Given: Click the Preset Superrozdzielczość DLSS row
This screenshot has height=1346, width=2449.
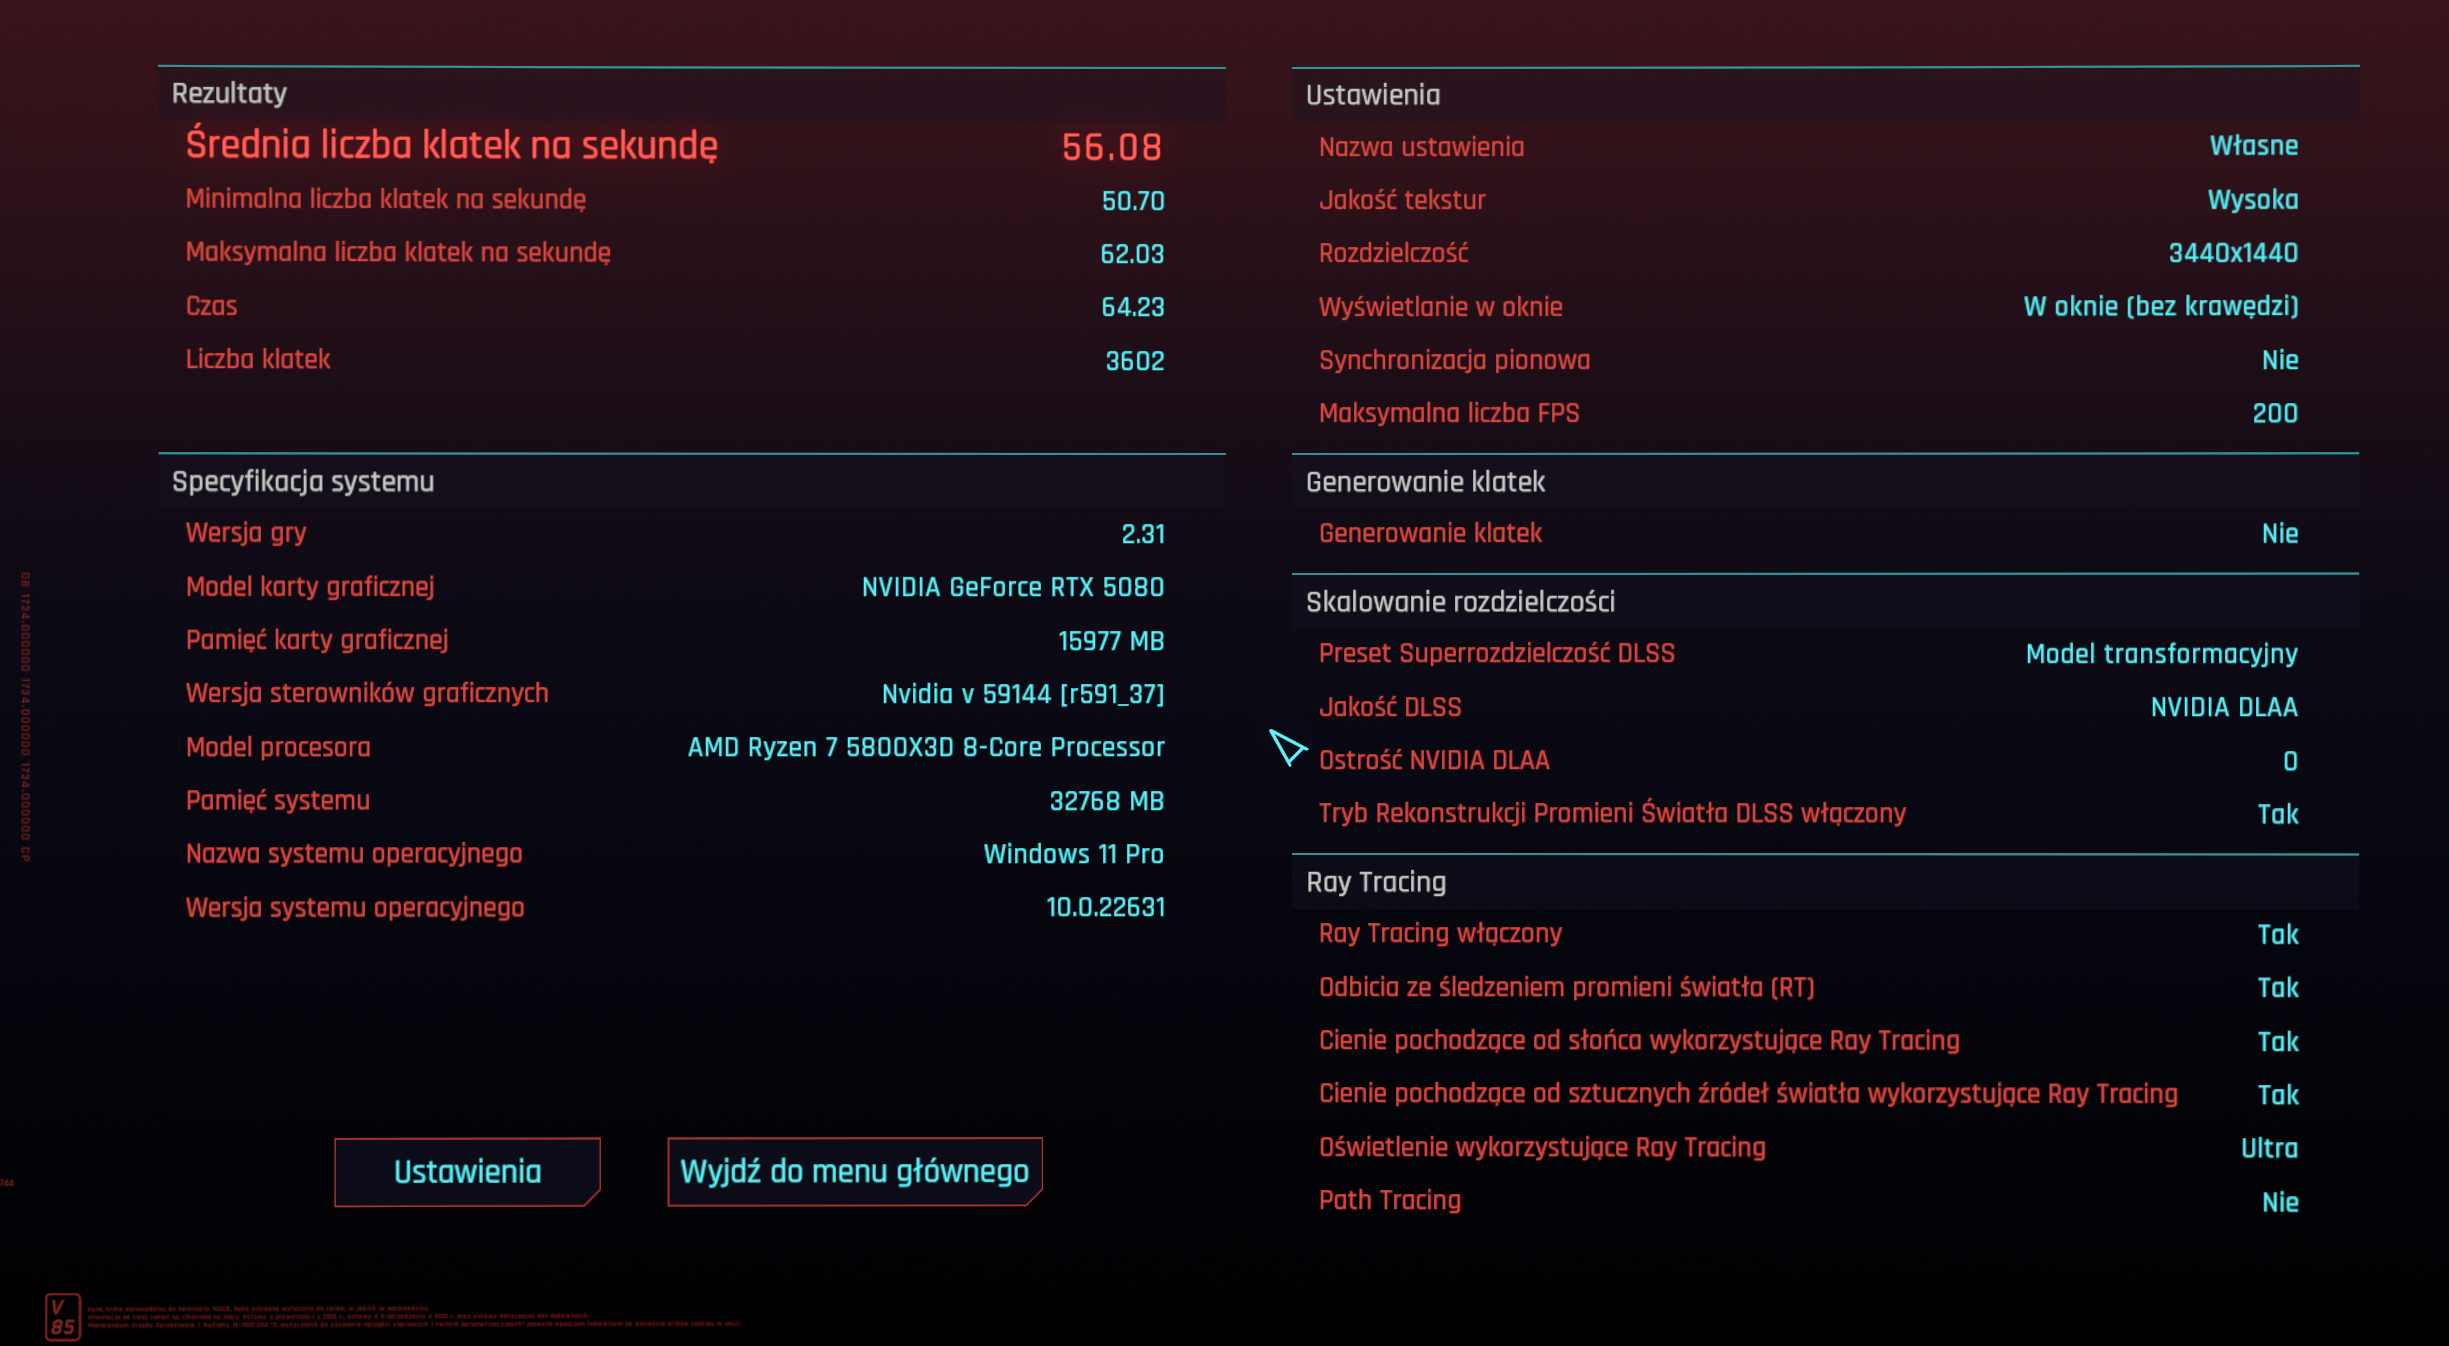Looking at the screenshot, I should pyautogui.click(x=1806, y=654).
